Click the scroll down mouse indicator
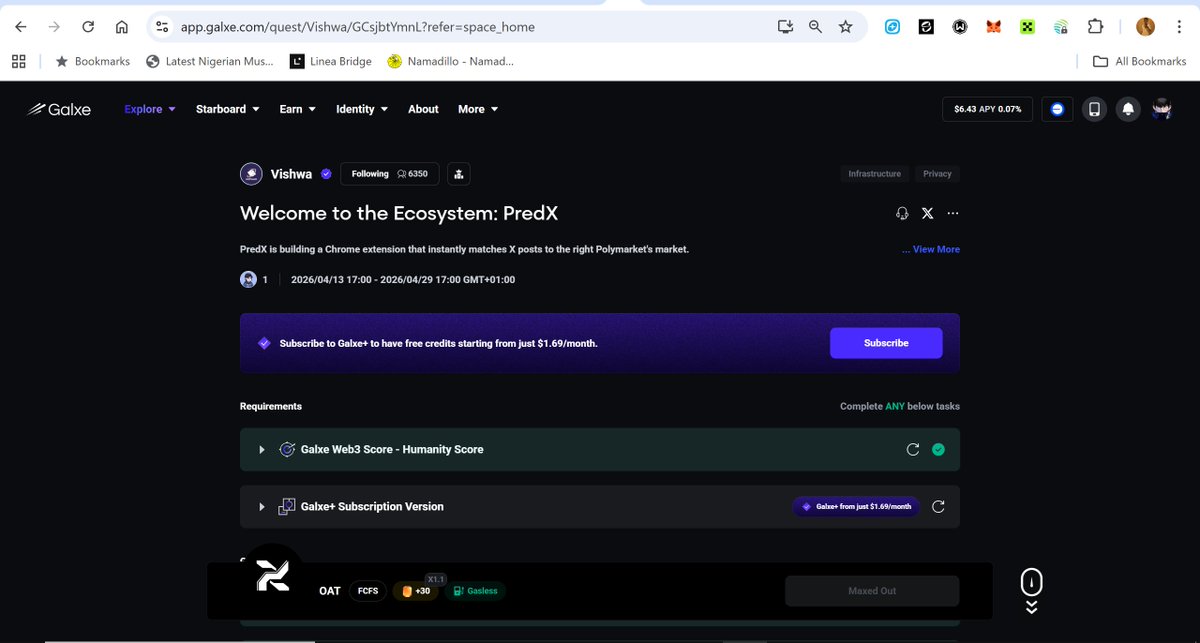 click(1031, 591)
